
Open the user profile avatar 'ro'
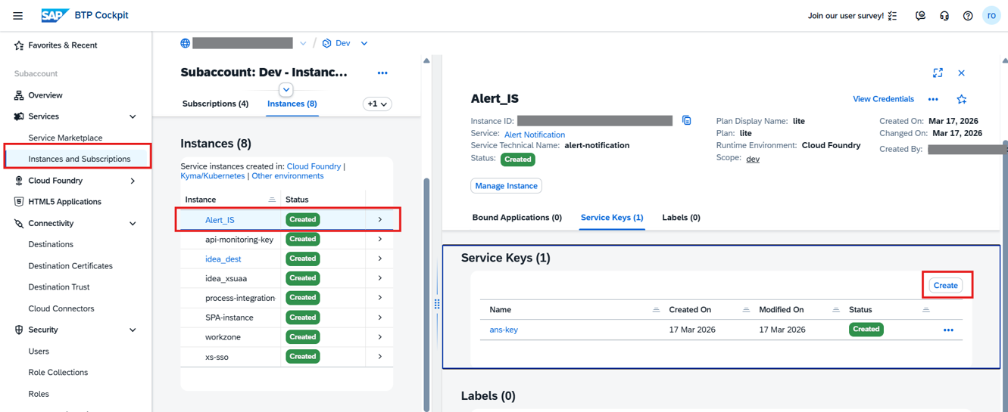tap(992, 15)
